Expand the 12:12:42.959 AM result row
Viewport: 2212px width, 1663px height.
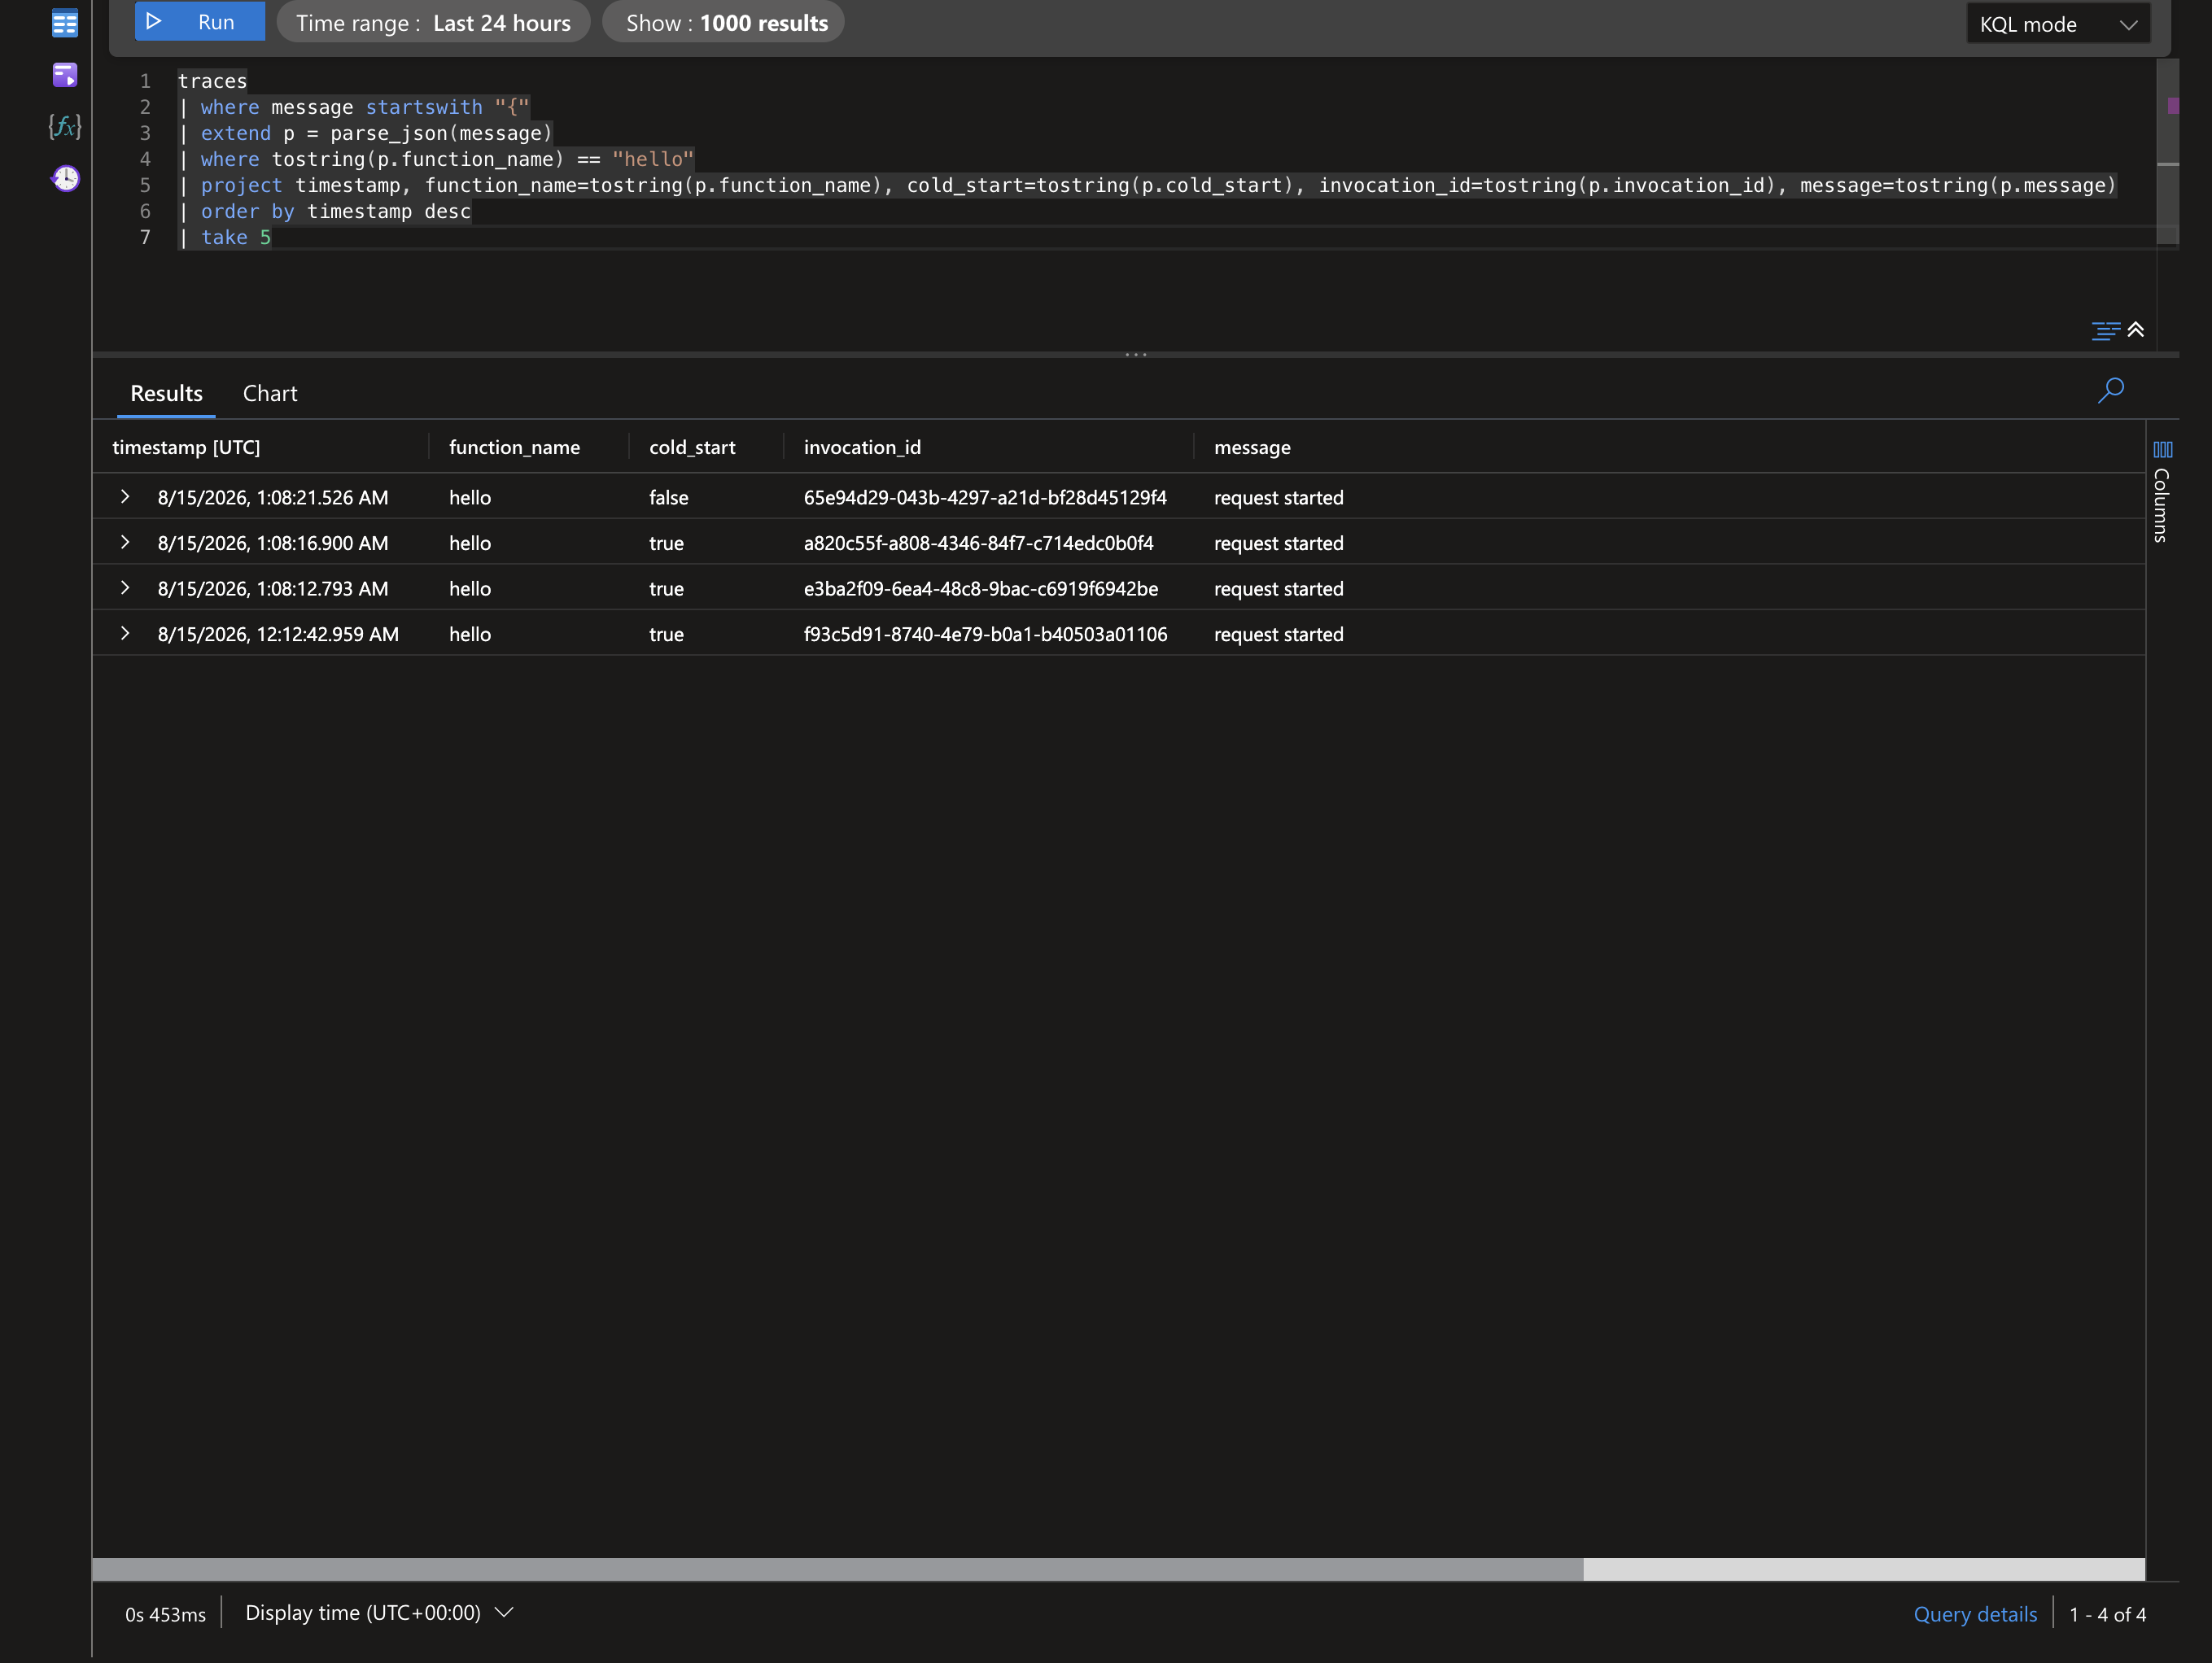click(x=125, y=633)
